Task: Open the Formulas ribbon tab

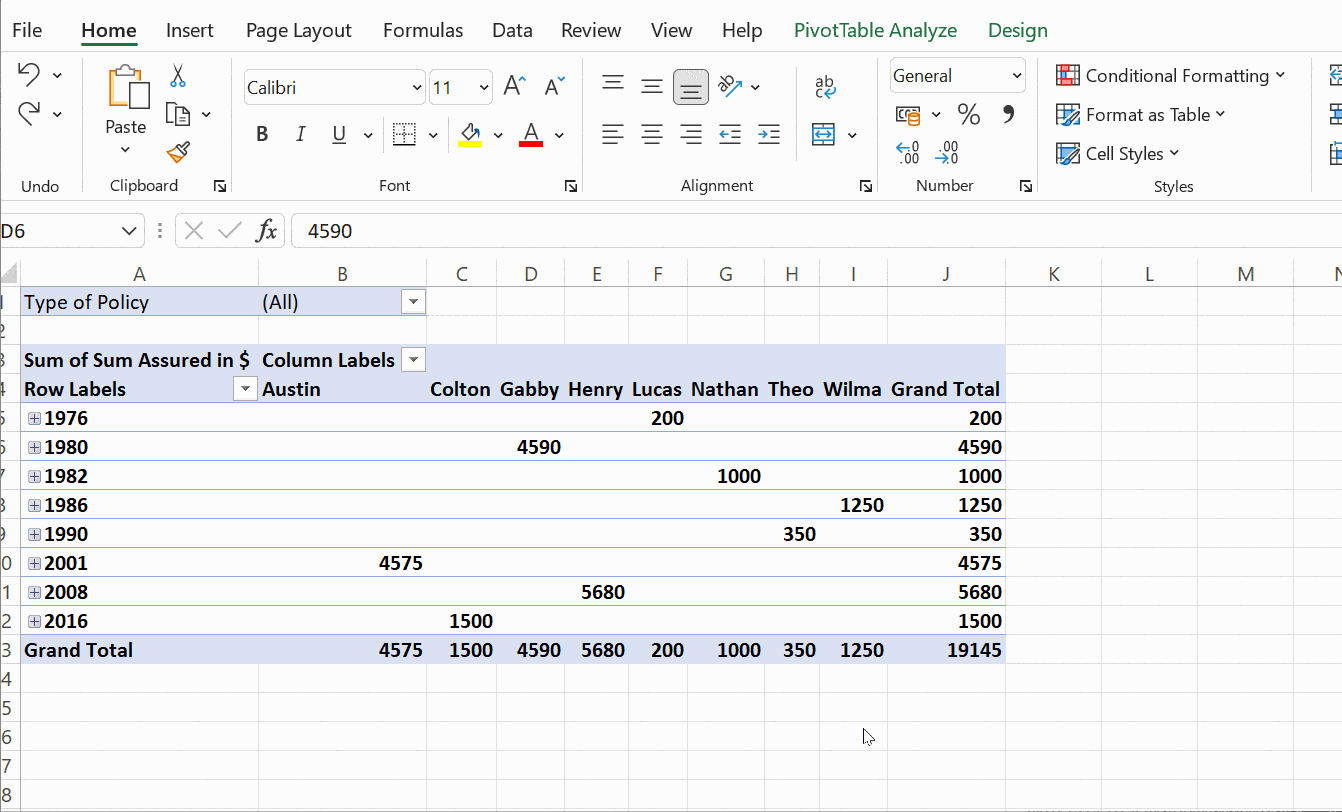Action: [x=423, y=30]
